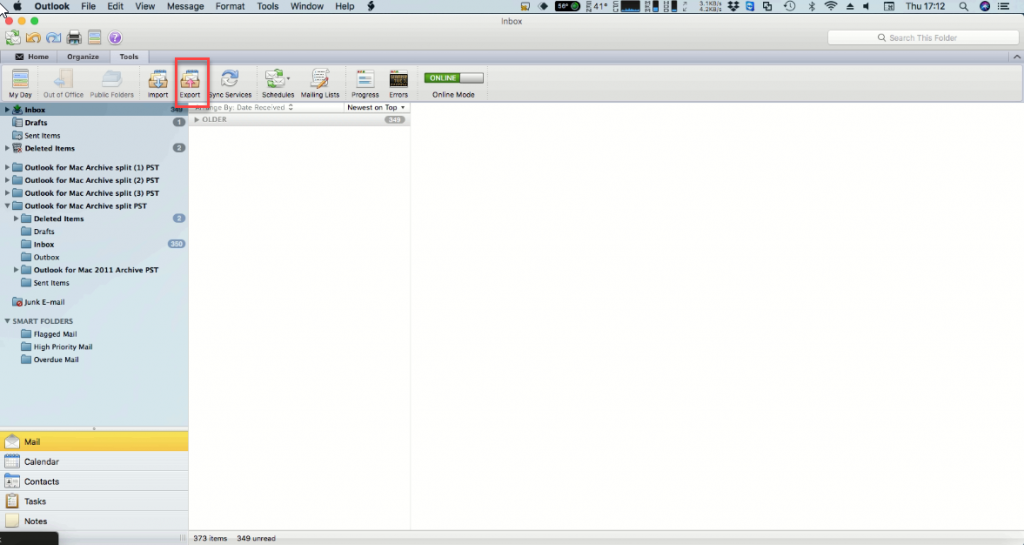Open Wi-Fi menu bar icon
The width and height of the screenshot is (1024, 545).
tap(831, 7)
